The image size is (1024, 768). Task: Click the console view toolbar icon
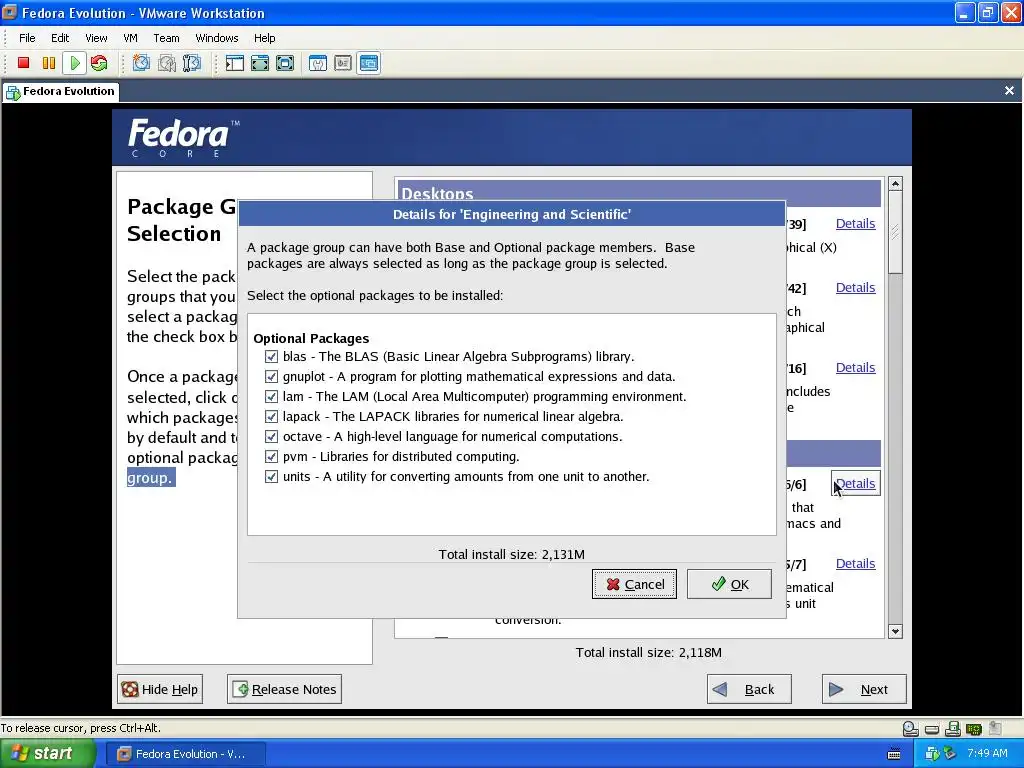click(x=368, y=63)
